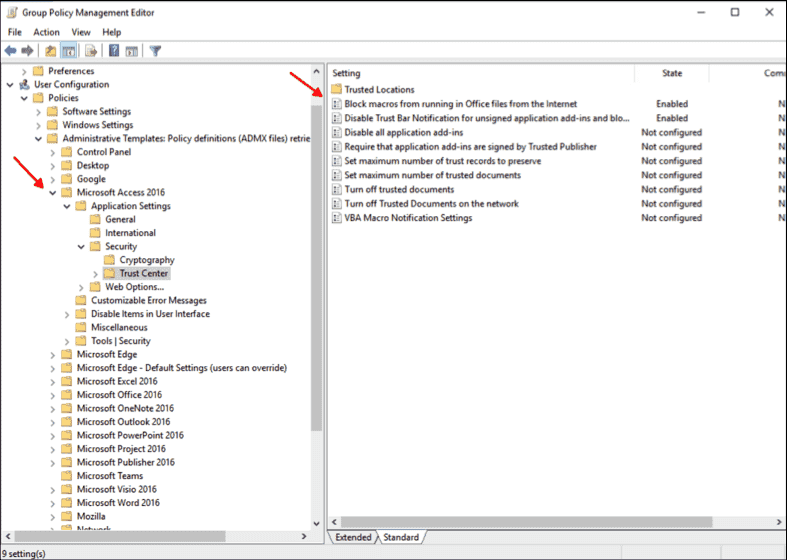
Task: Select the International folder
Action: (x=130, y=233)
